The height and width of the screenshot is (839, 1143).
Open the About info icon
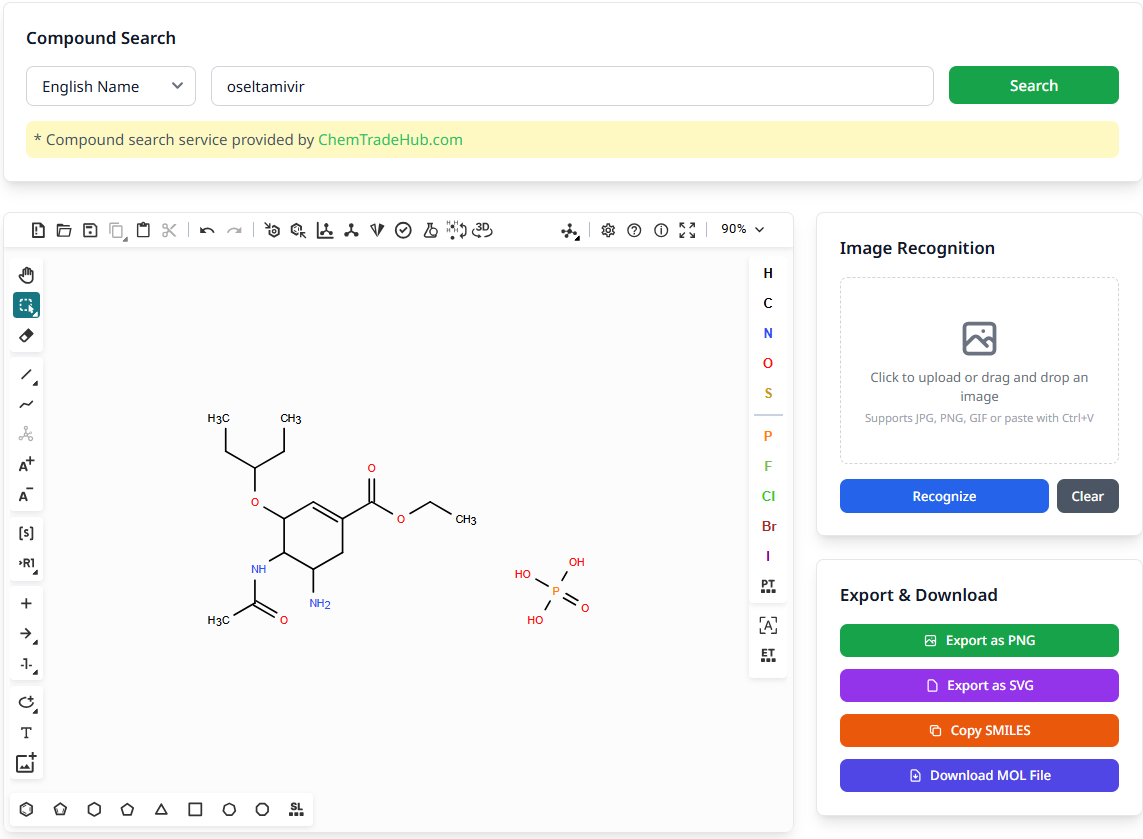coord(661,230)
